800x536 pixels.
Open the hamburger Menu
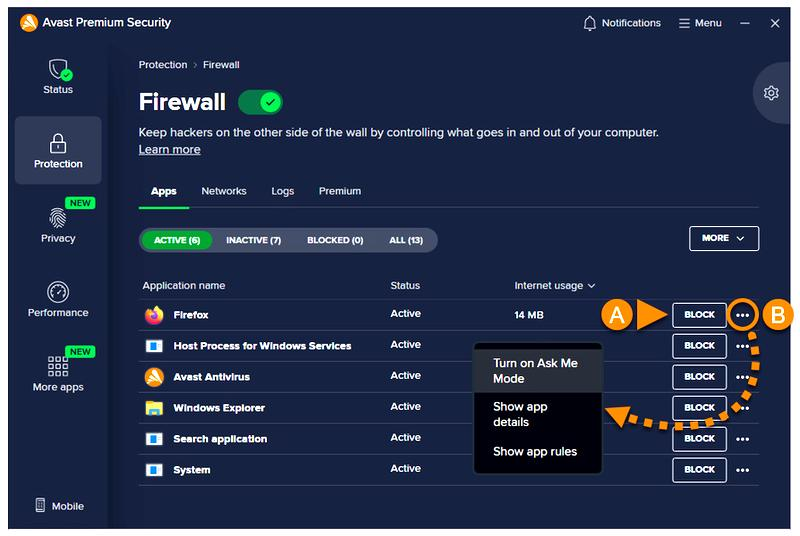pyautogui.click(x=700, y=23)
